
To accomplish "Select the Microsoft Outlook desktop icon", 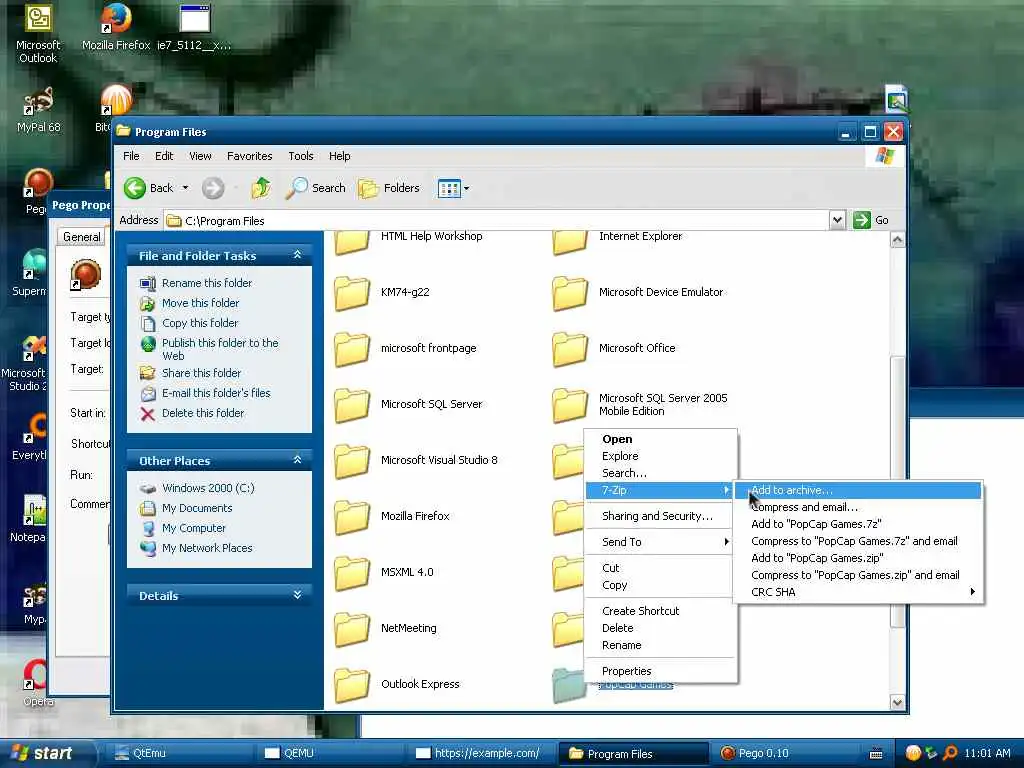I will tap(38, 34).
